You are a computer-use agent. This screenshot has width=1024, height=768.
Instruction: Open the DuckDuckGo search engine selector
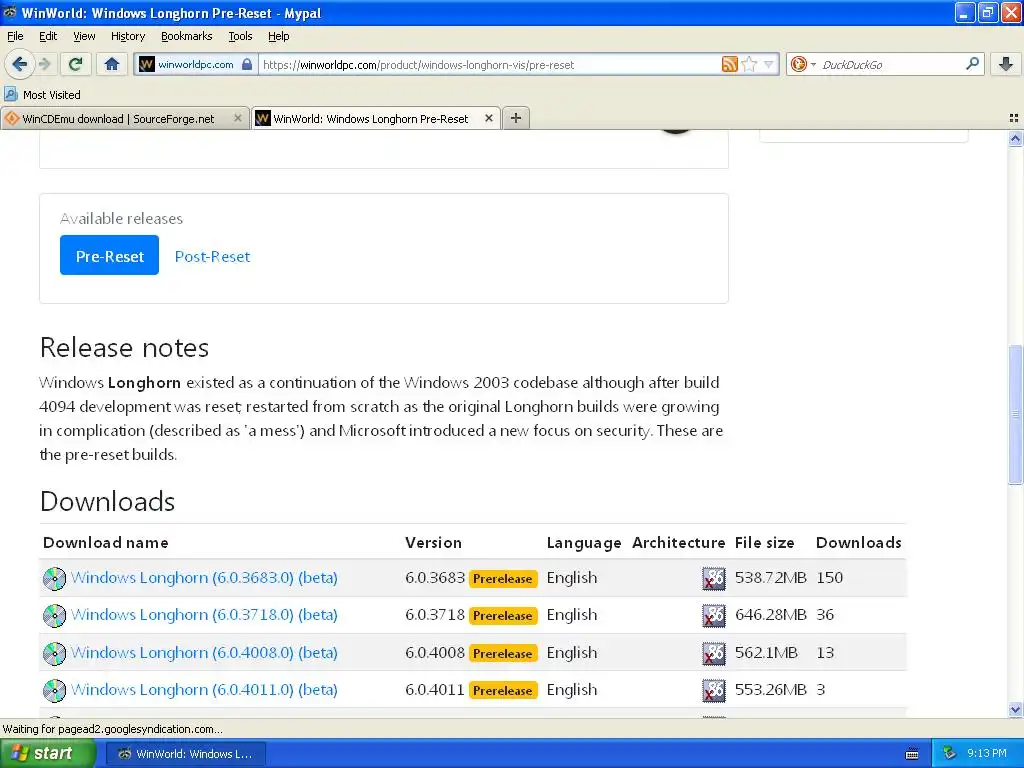(x=802, y=64)
